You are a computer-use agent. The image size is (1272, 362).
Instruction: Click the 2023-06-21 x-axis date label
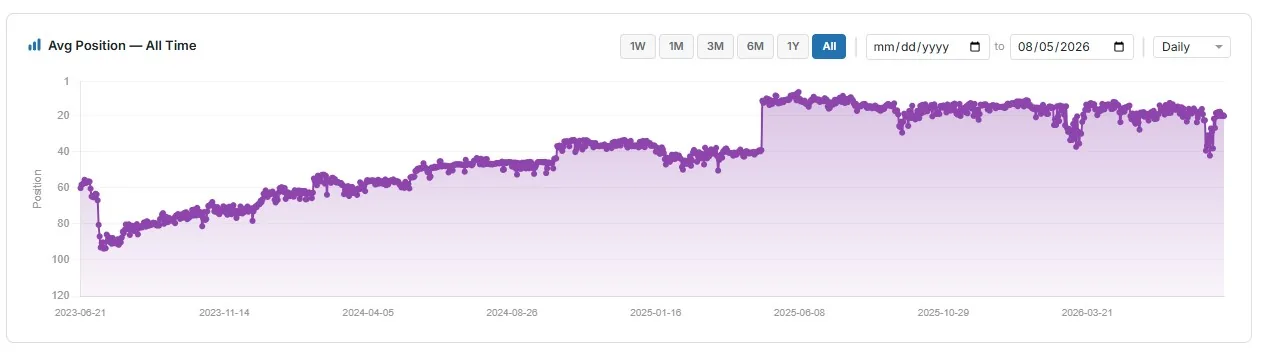pos(80,312)
